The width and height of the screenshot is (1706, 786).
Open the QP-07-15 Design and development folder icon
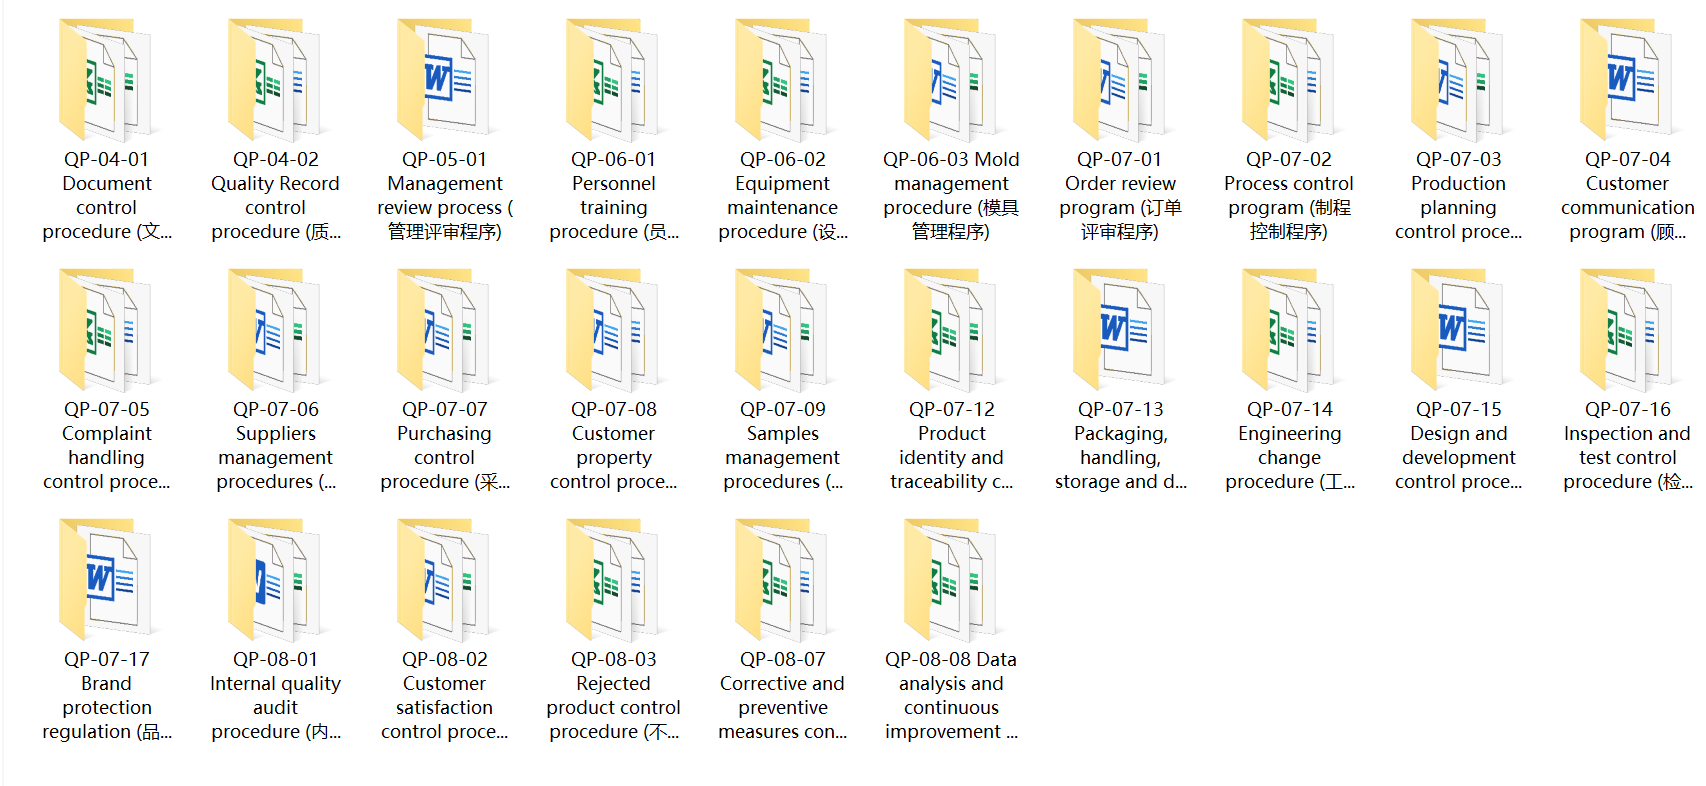[1458, 330]
